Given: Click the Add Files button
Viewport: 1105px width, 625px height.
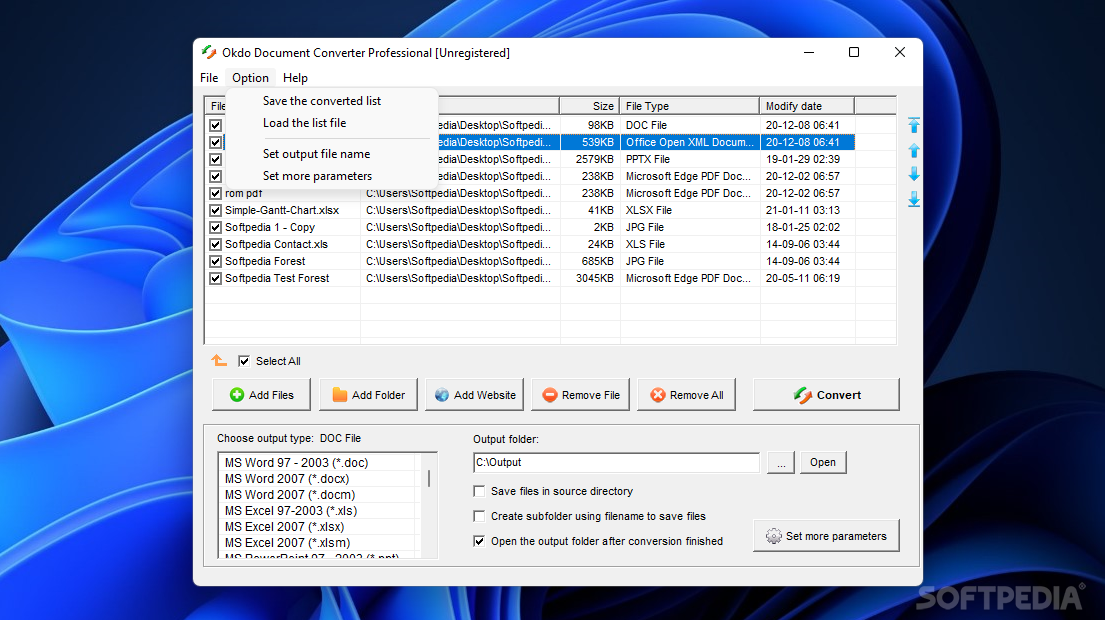Looking at the screenshot, I should (x=261, y=395).
